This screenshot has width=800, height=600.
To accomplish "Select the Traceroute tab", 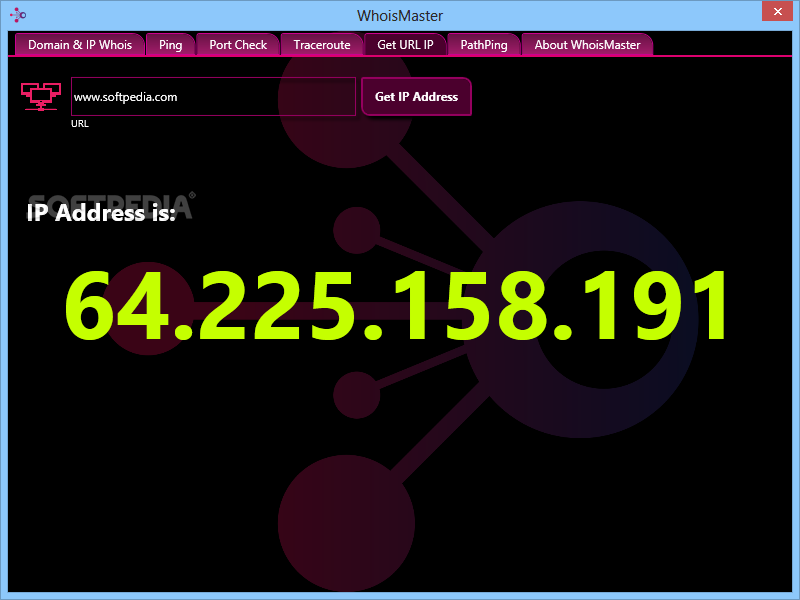I will click(322, 45).
